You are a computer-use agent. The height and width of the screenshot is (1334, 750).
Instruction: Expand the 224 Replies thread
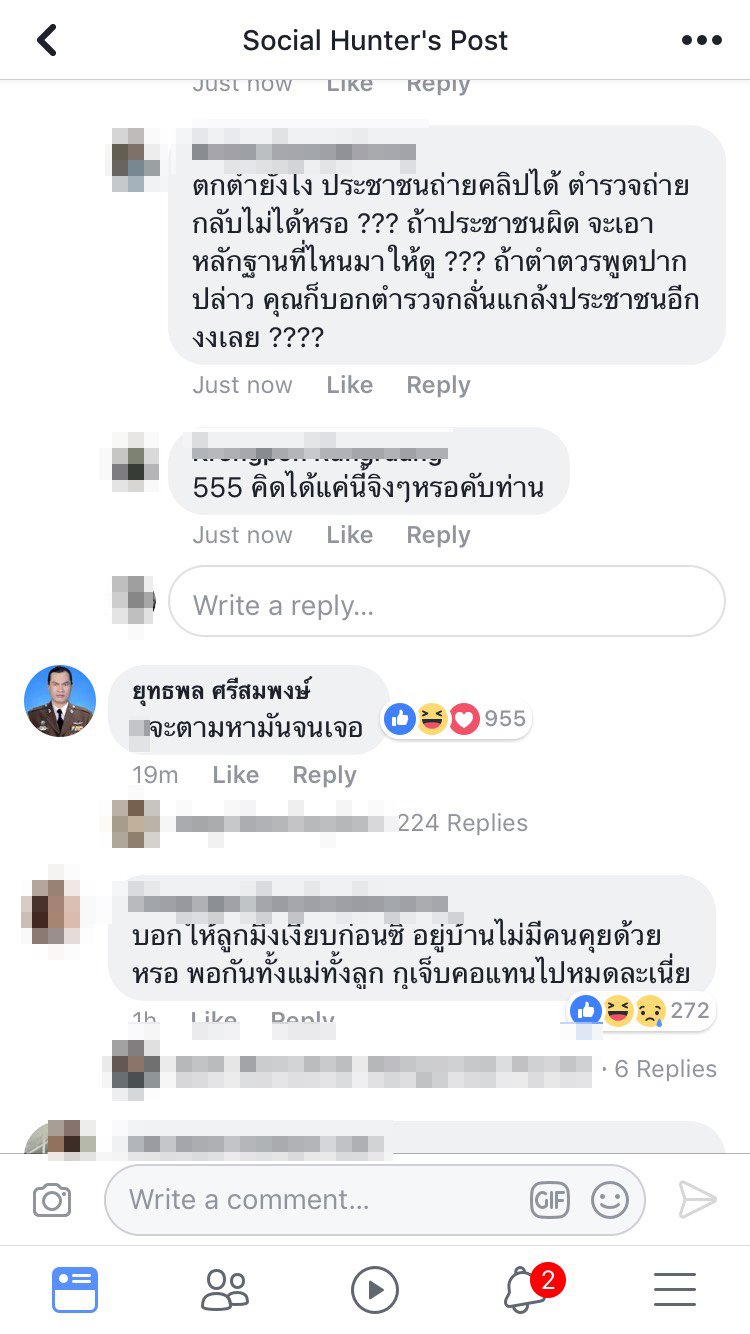pos(462,823)
